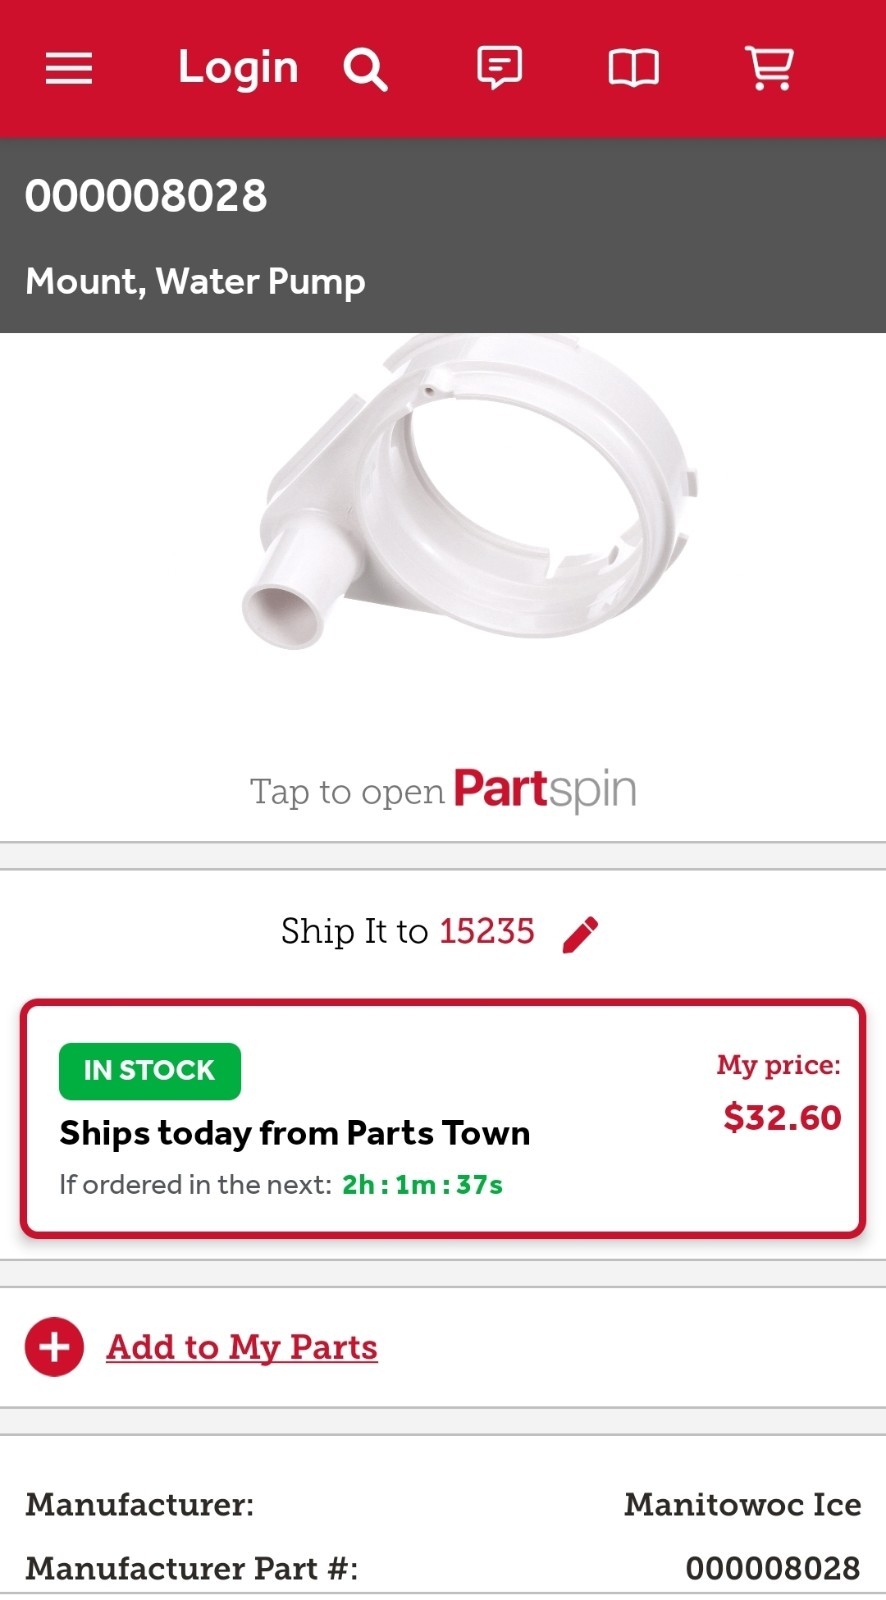
Task: Open the Partspin viewer
Action: (x=442, y=790)
